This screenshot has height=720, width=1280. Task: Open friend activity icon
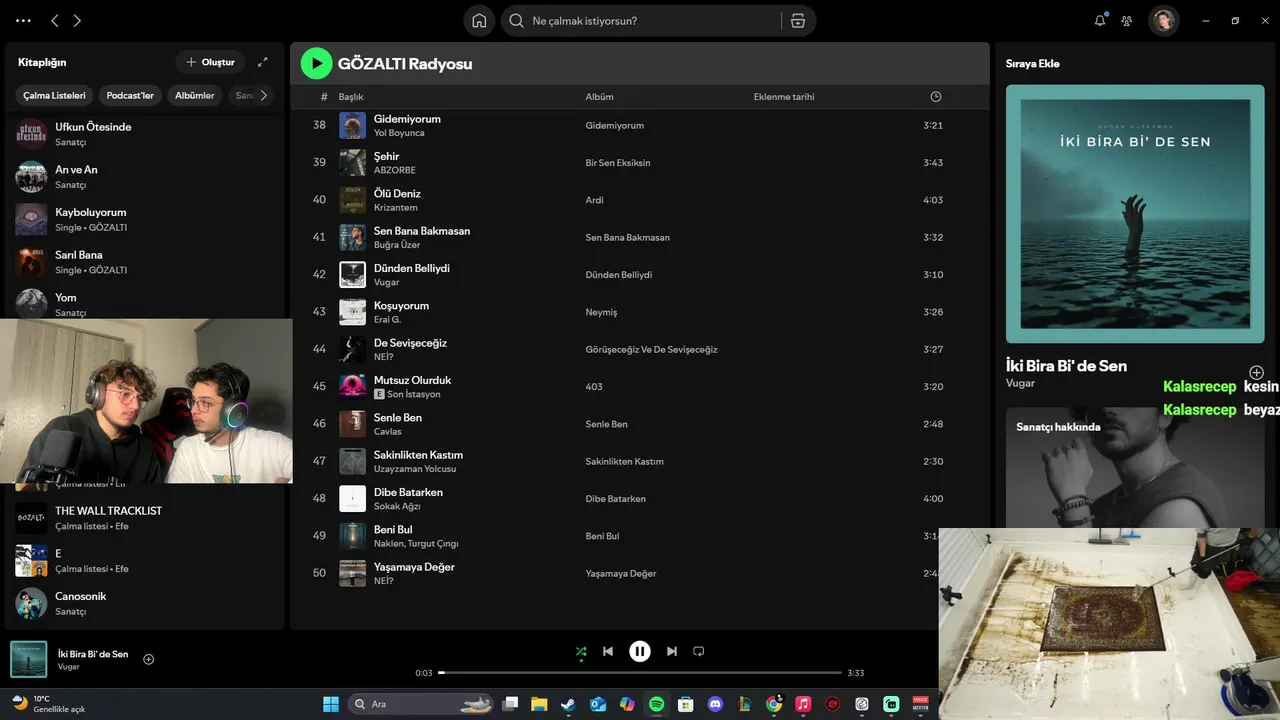pos(1127,21)
